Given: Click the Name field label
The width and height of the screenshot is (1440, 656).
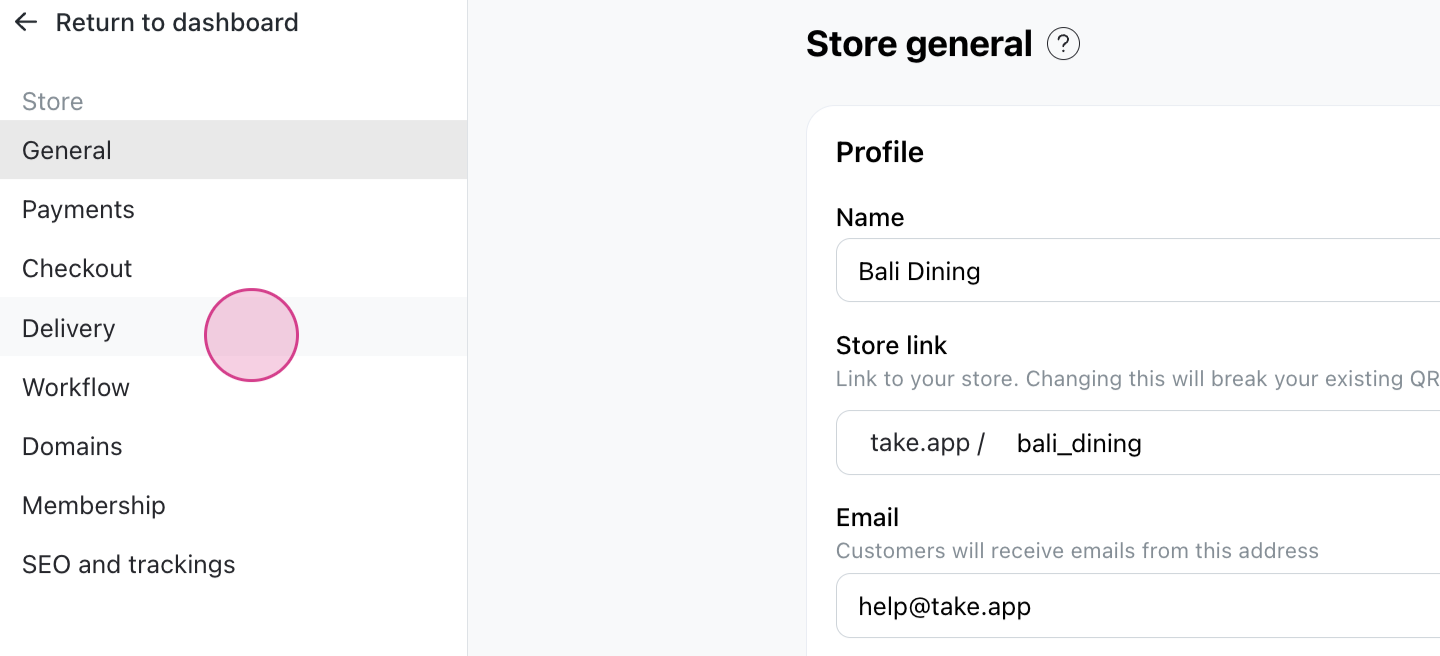Looking at the screenshot, I should point(870,217).
